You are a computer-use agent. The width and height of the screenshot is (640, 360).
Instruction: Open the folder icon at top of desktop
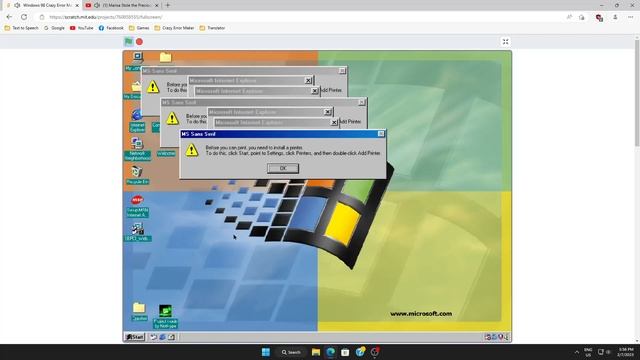click(165, 57)
